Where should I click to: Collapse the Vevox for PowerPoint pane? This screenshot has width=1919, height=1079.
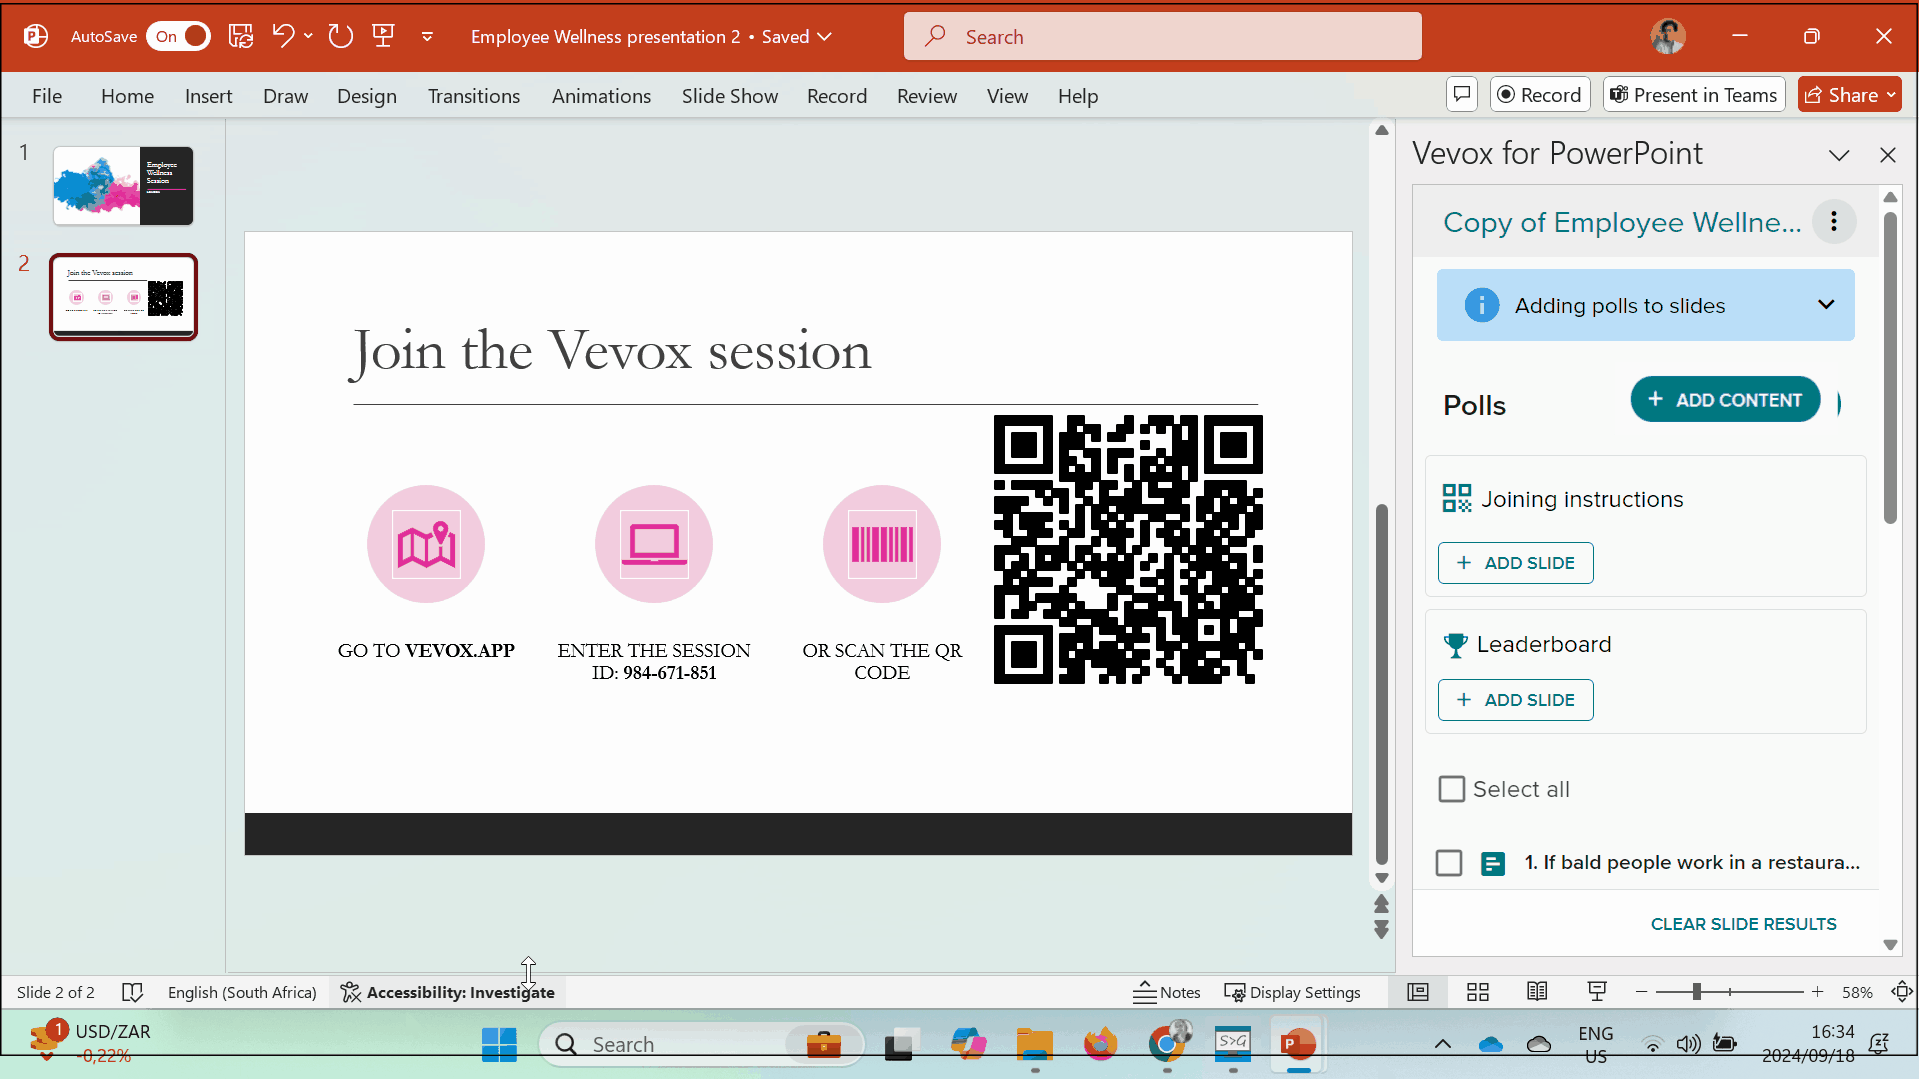click(1840, 155)
